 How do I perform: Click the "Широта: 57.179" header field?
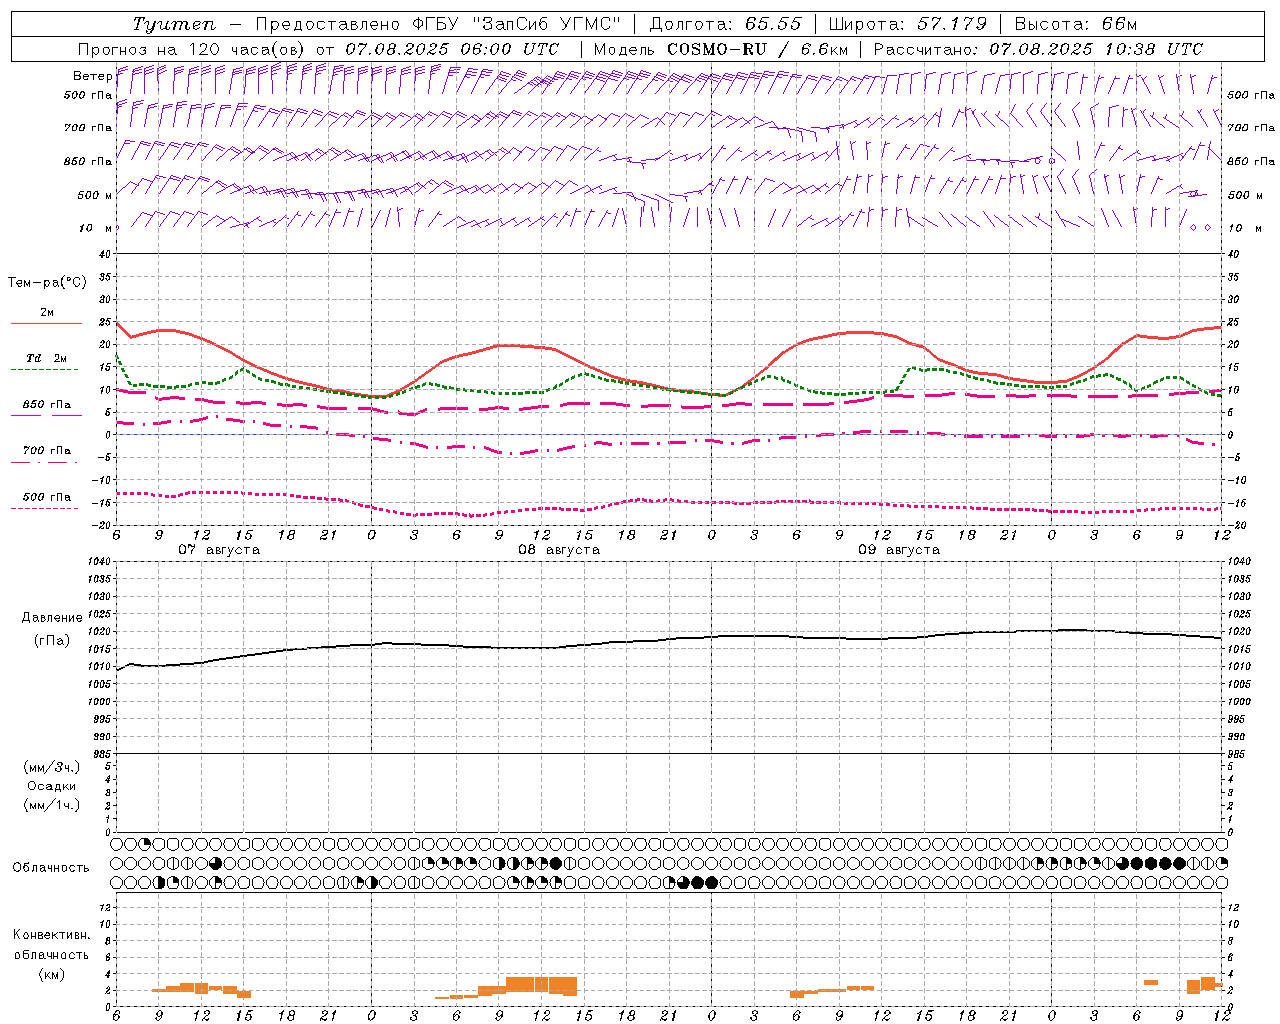tap(907, 24)
